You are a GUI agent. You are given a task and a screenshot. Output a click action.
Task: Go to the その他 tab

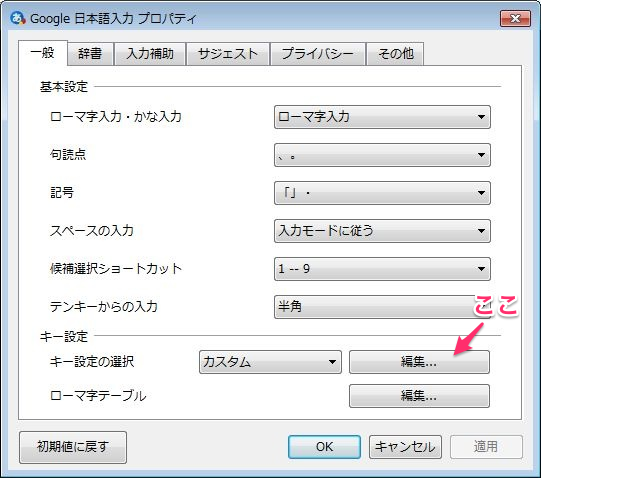(395, 54)
